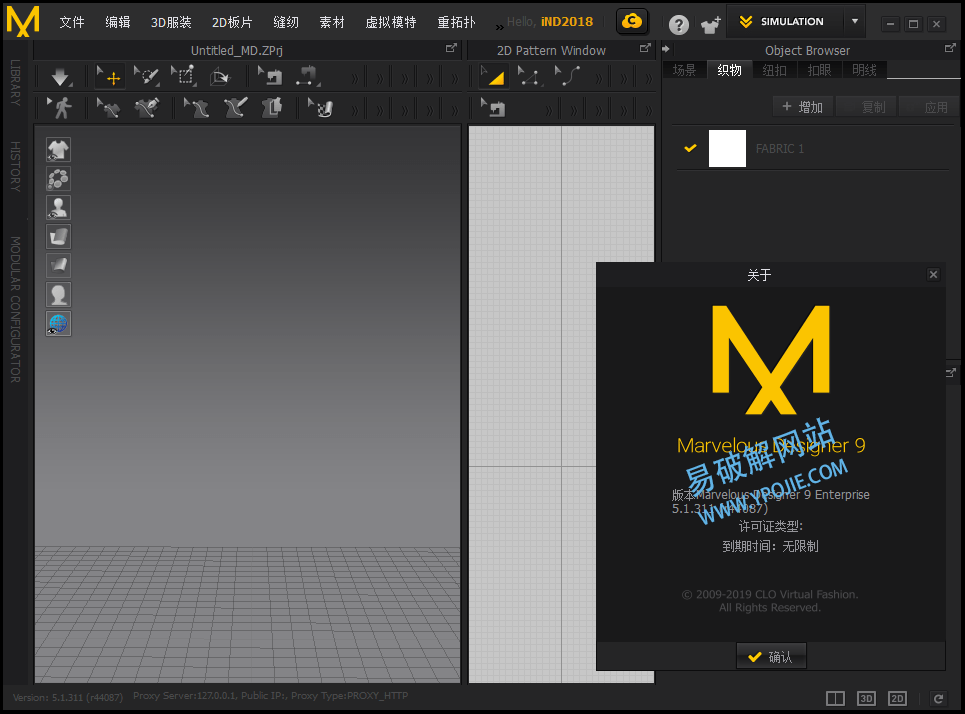Pop out the Untitled_MD.ZPrj 3D window
The image size is (965, 714).
(451, 48)
